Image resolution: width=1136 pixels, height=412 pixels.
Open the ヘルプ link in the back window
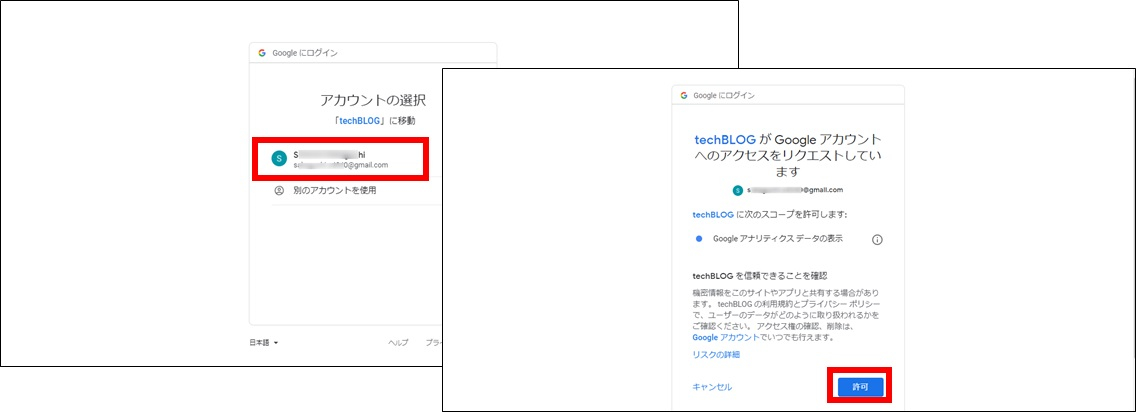point(398,342)
